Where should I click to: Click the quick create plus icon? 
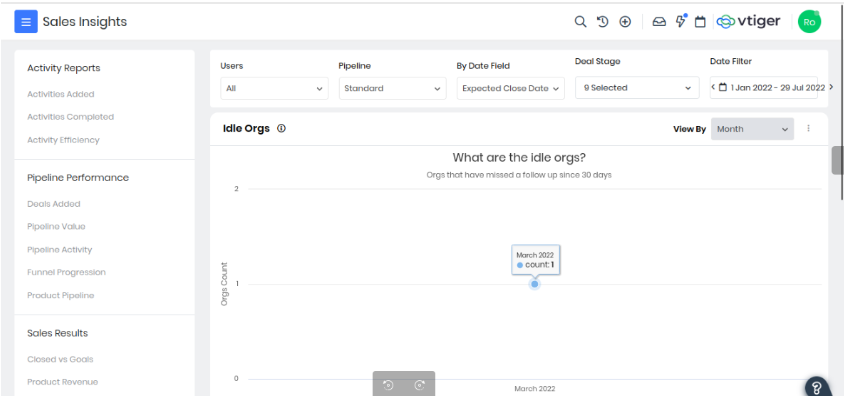(x=625, y=22)
